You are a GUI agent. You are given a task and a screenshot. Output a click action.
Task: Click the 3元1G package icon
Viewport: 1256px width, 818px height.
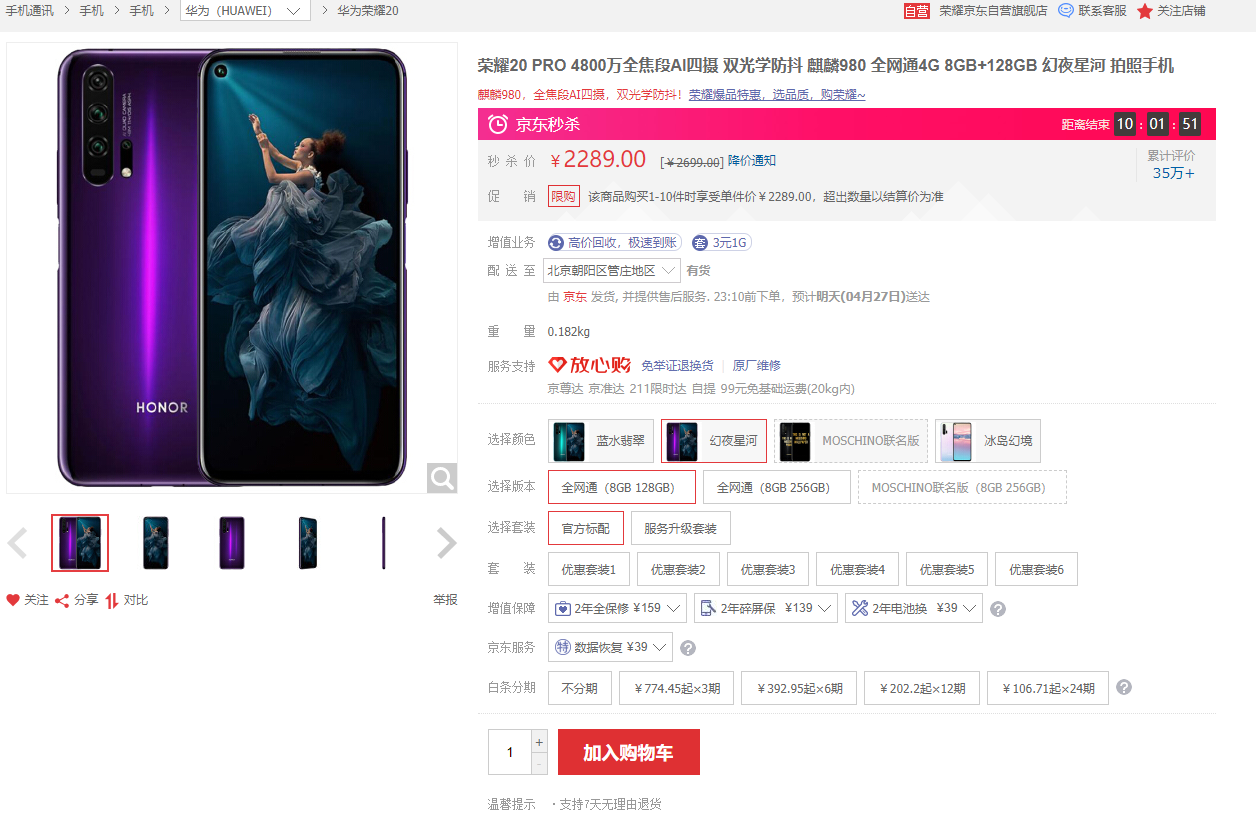[700, 242]
